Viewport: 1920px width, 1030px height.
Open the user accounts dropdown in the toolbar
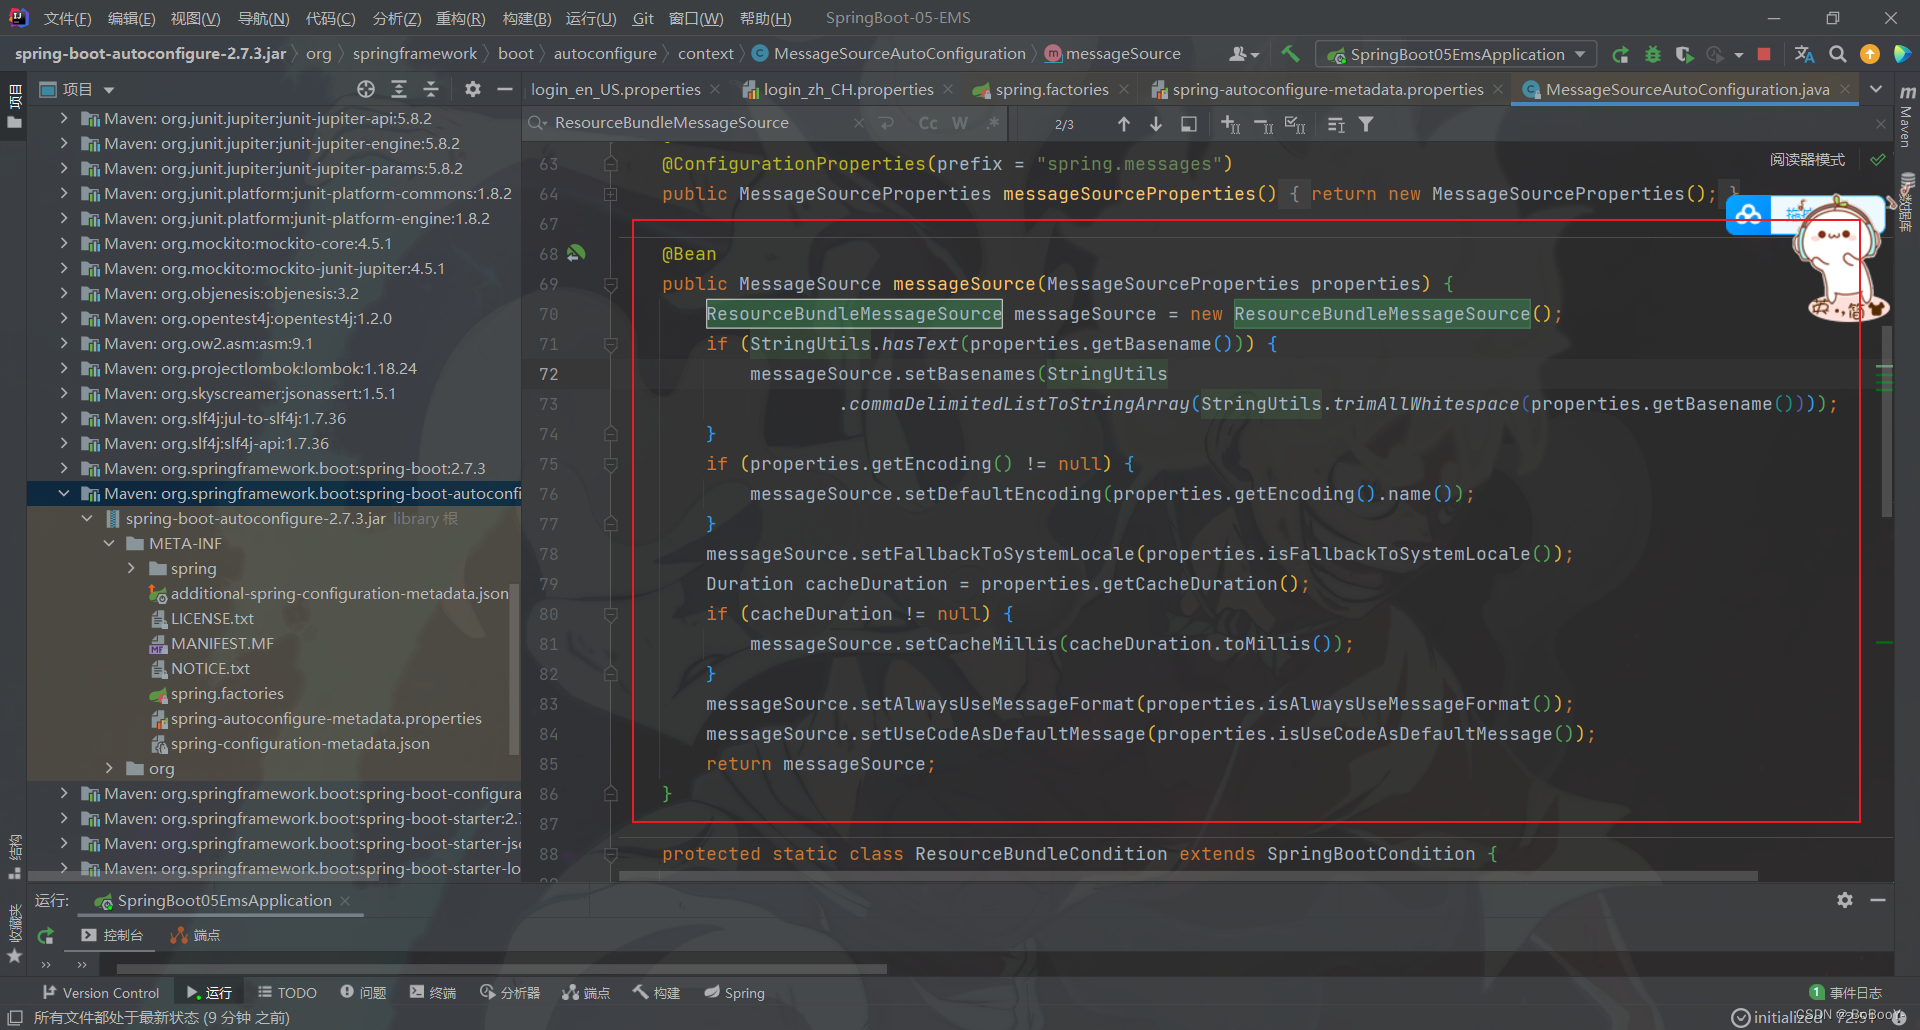(1244, 54)
